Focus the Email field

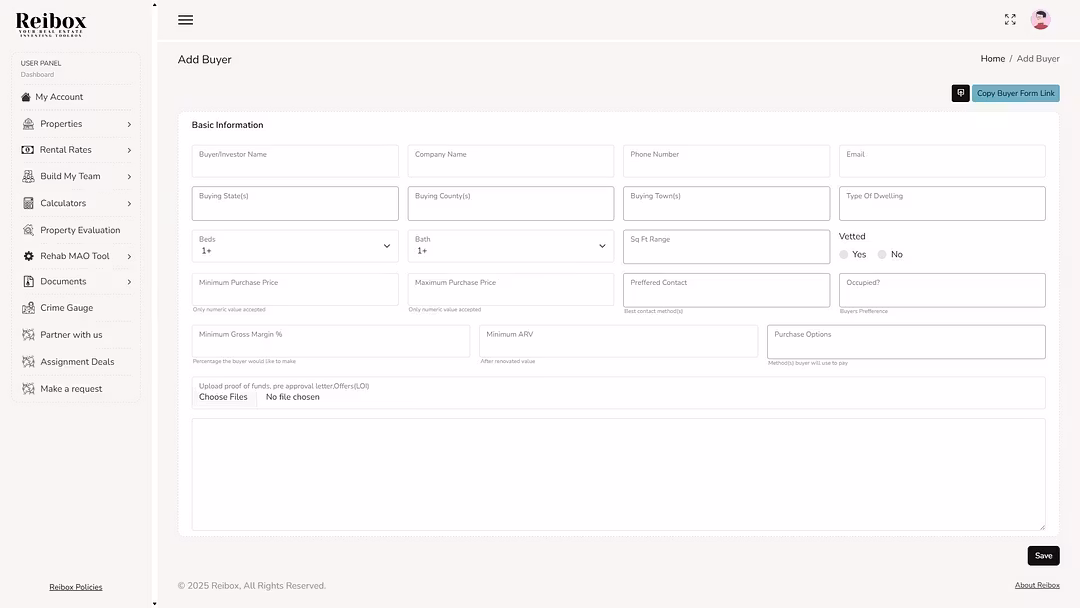(942, 161)
